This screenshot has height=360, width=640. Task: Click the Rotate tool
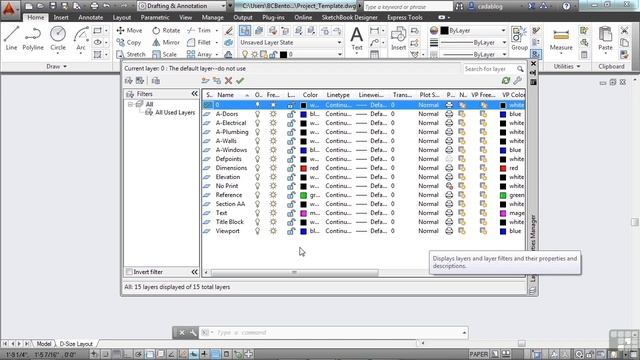pyautogui.click(x=166, y=30)
